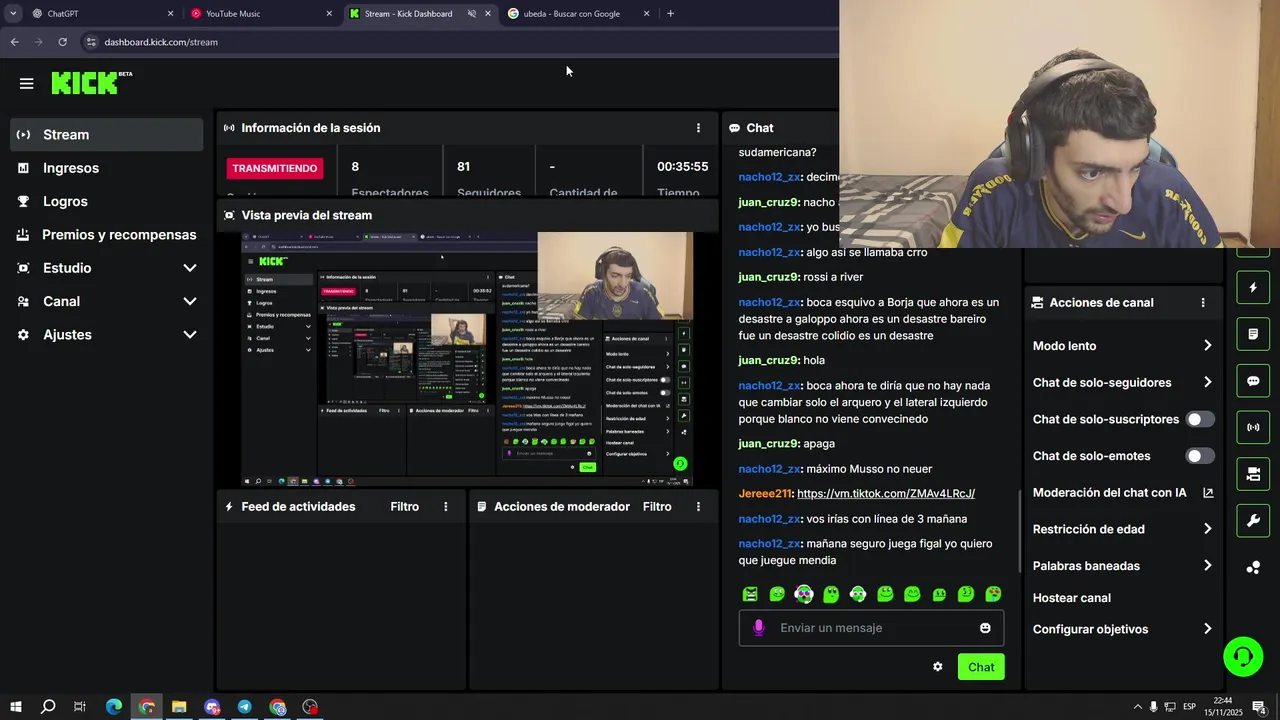Click the stream preview thumbnail
Image resolution: width=1280 pixels, height=720 pixels.
467,360
